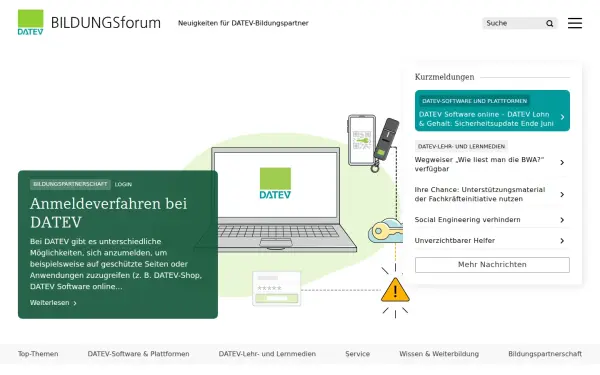Open Anmeldeverfahren bei DATEV headline
The height and width of the screenshot is (375, 600).
pyautogui.click(x=108, y=213)
